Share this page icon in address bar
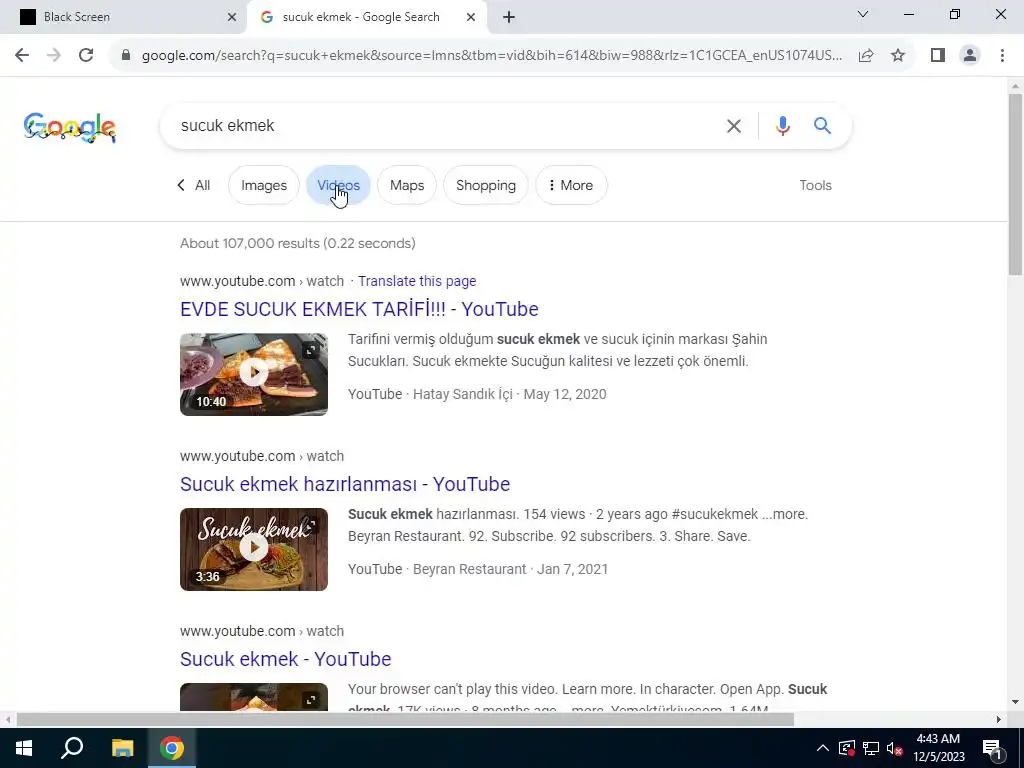This screenshot has width=1024, height=768. 866,55
